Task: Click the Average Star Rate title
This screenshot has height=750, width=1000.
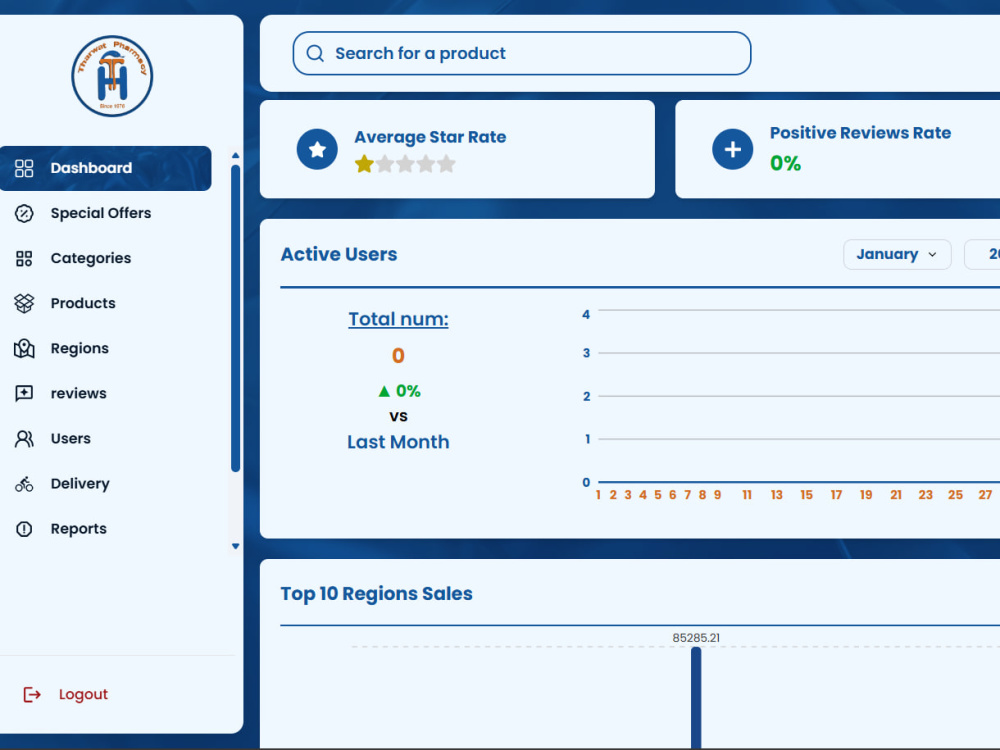Action: [x=430, y=137]
